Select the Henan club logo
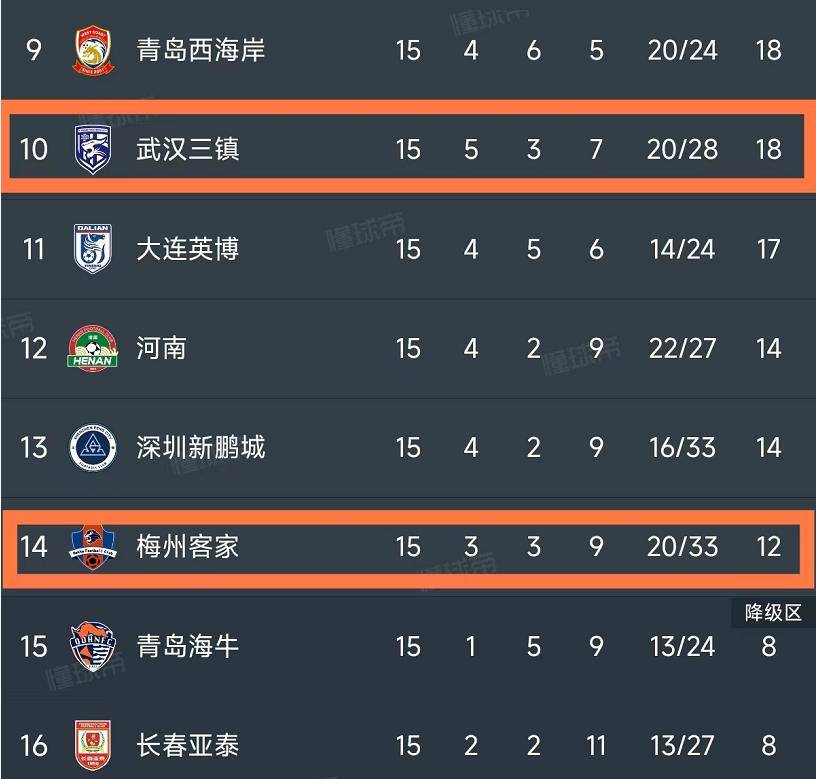The width and height of the screenshot is (816, 779). click(93, 348)
